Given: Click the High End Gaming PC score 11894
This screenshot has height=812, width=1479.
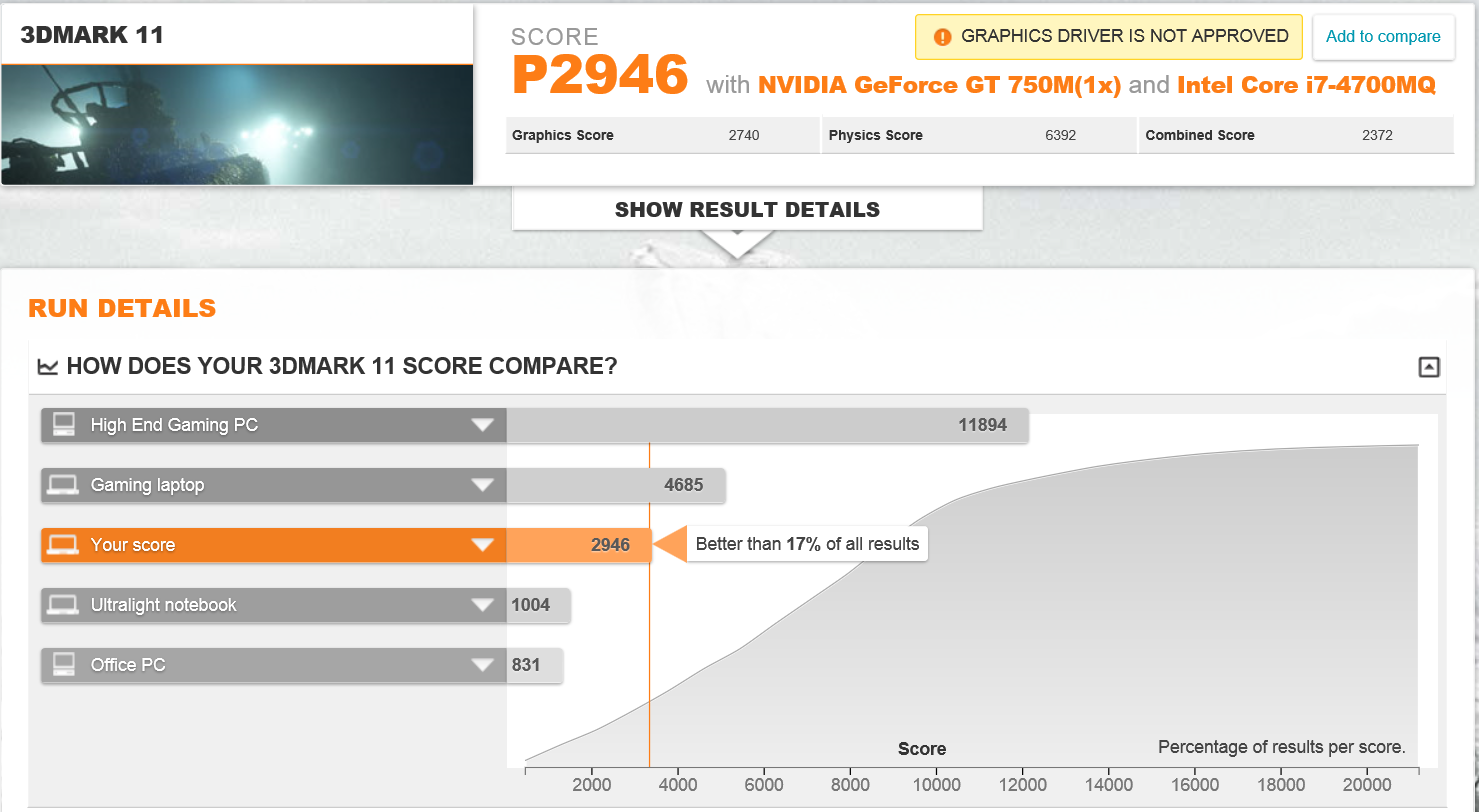Looking at the screenshot, I should click(x=982, y=425).
